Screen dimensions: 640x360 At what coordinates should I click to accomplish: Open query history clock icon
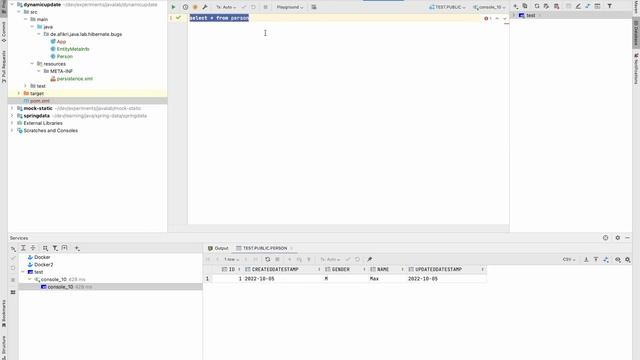[185, 7]
